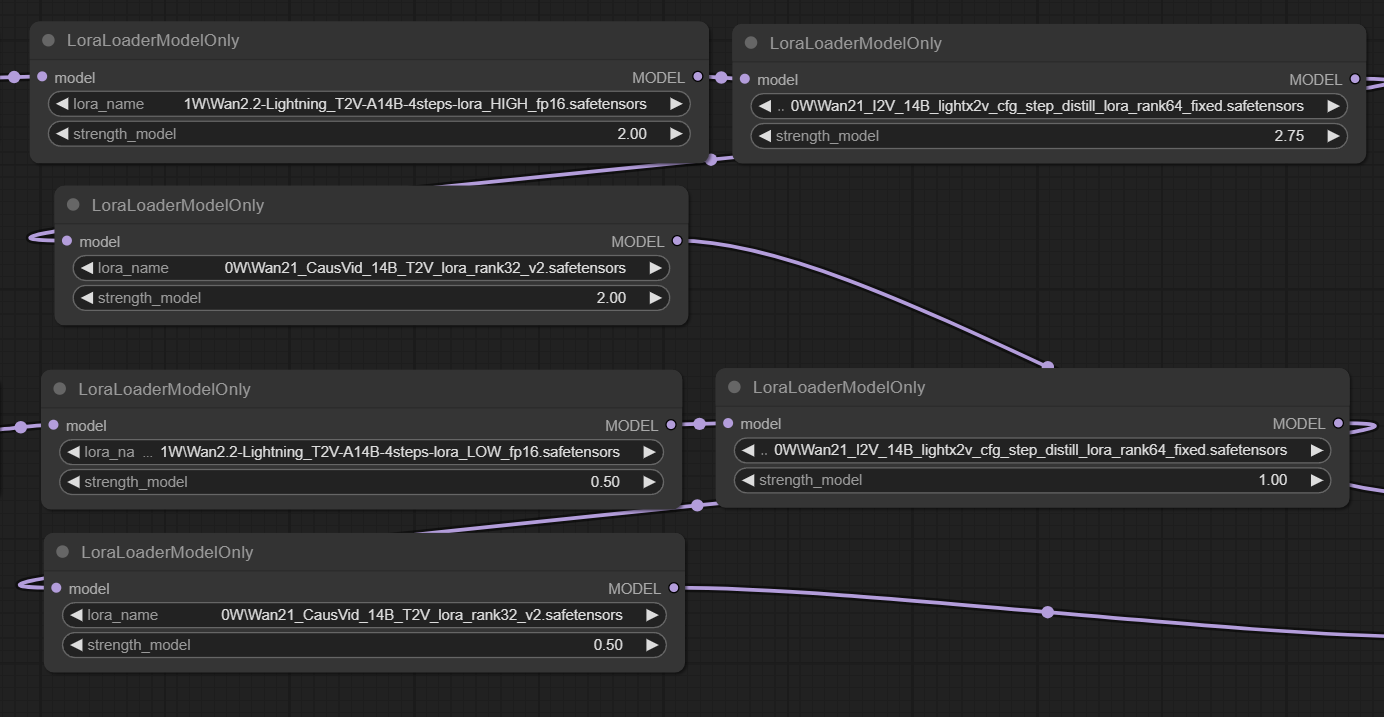Select previous lora in CausVid 2.00 node
This screenshot has height=717, width=1384.
point(87,268)
